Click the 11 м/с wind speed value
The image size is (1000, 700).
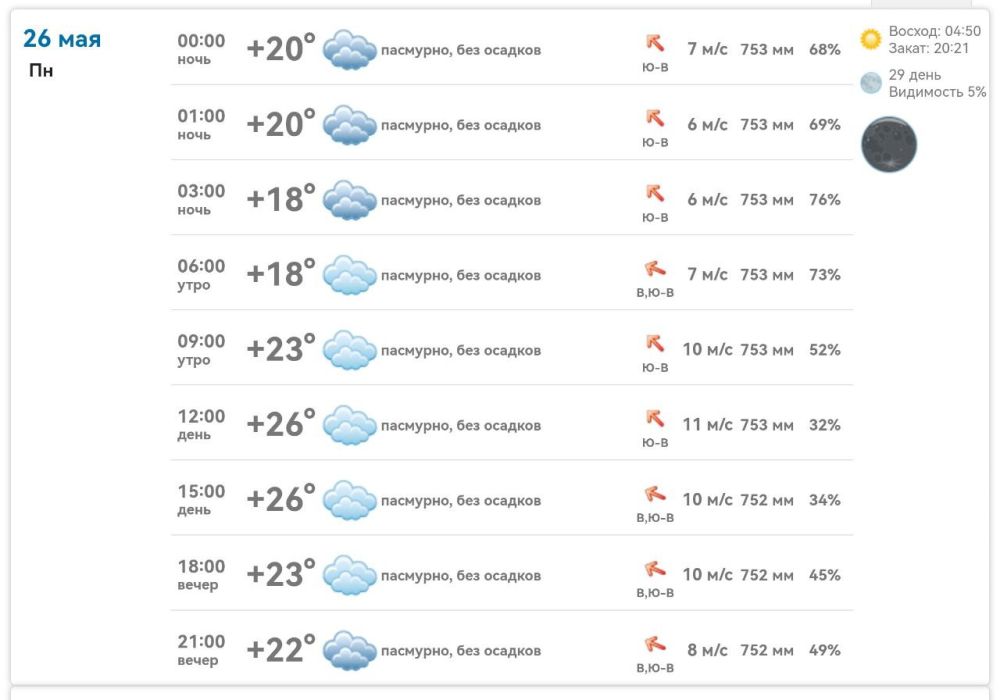click(707, 425)
